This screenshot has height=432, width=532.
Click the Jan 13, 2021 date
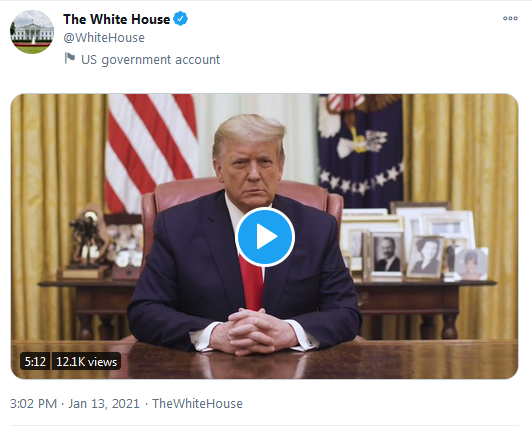tap(104, 403)
